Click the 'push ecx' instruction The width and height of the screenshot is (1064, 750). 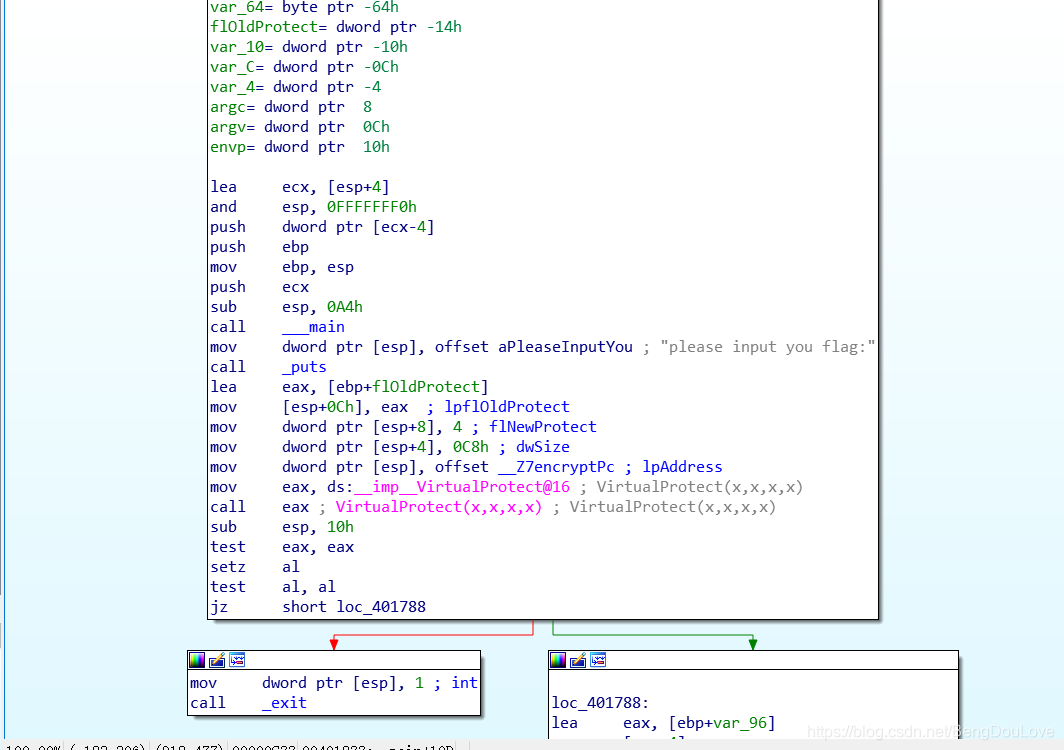(x=259, y=286)
